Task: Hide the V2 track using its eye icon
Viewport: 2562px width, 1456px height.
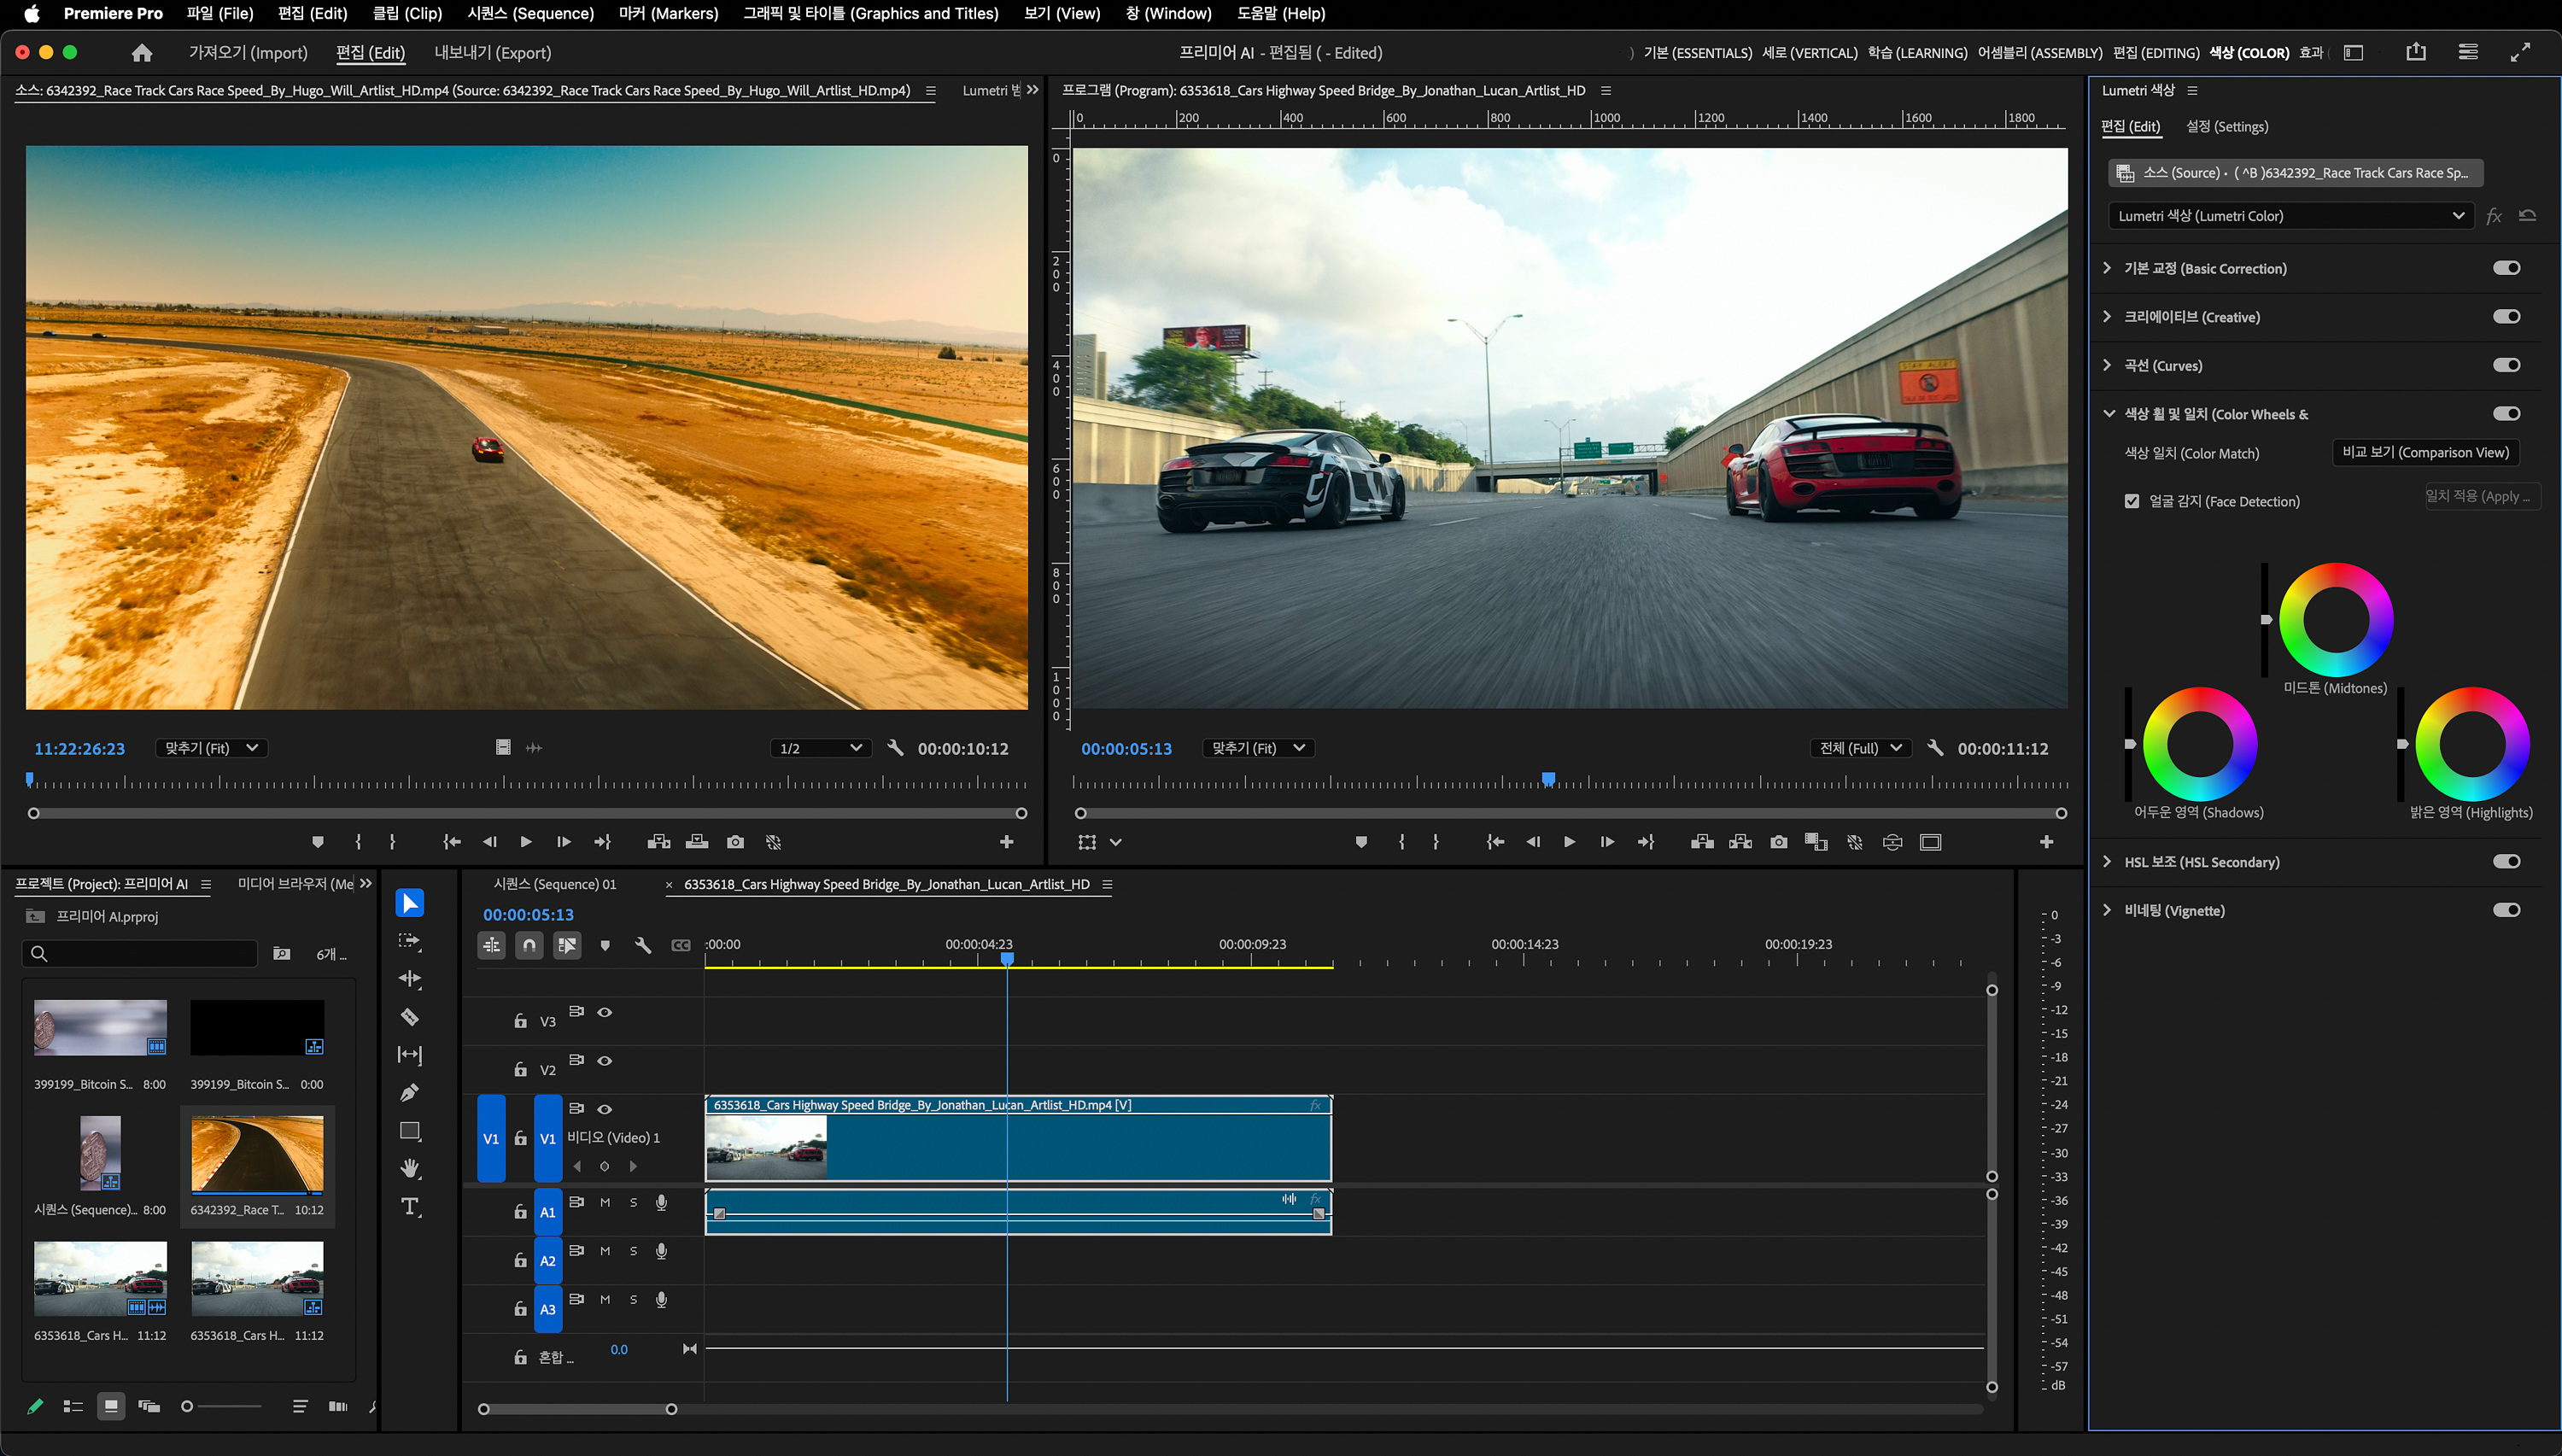Action: pos(605,1061)
